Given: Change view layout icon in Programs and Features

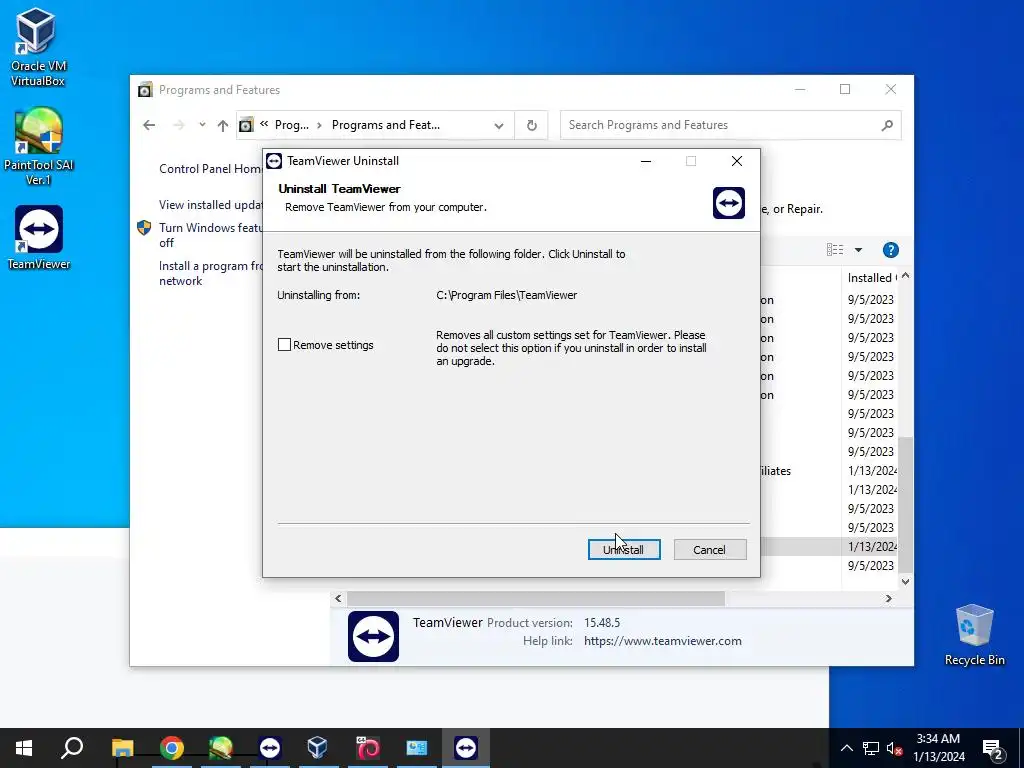Looking at the screenshot, I should [835, 249].
